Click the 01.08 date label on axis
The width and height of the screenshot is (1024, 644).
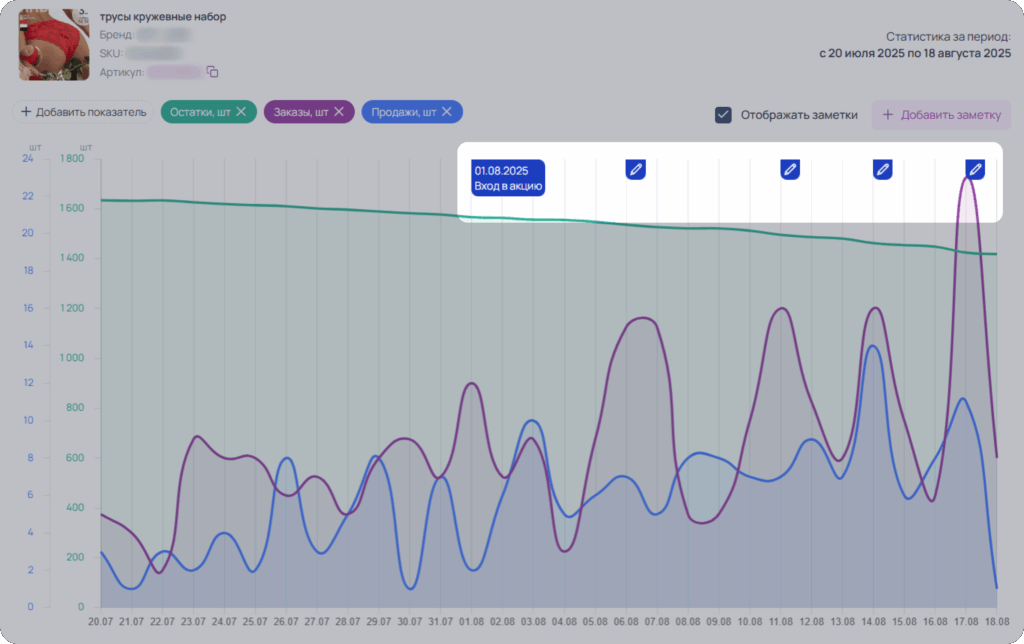pyautogui.click(x=472, y=621)
